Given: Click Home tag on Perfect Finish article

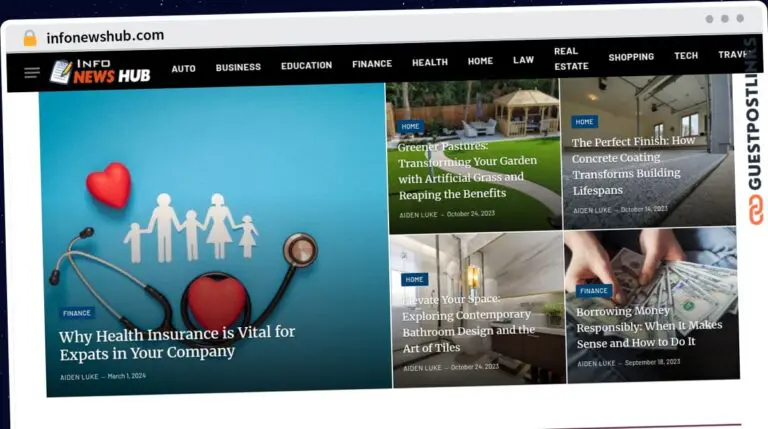Looking at the screenshot, I should (584, 122).
